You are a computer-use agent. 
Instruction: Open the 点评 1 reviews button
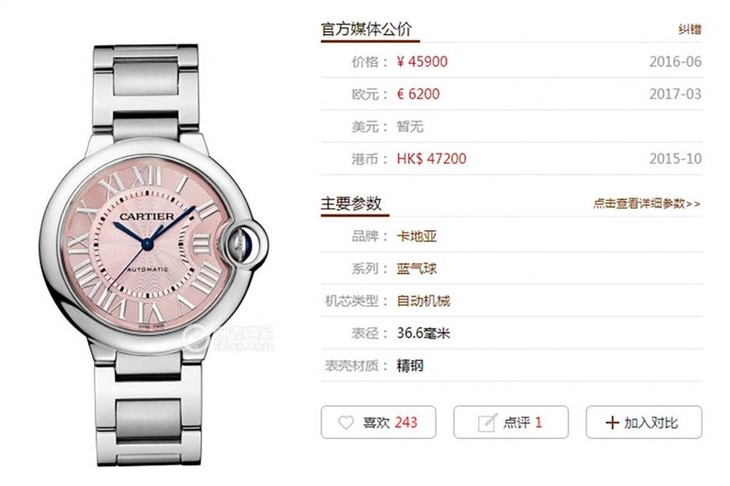click(511, 422)
